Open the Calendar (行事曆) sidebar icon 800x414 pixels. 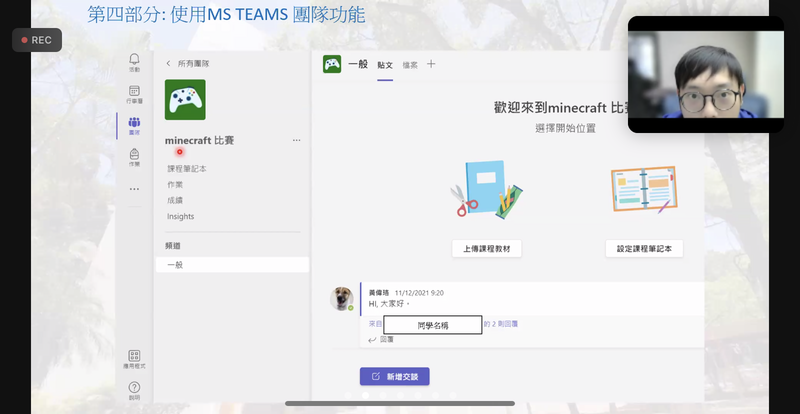point(134,93)
